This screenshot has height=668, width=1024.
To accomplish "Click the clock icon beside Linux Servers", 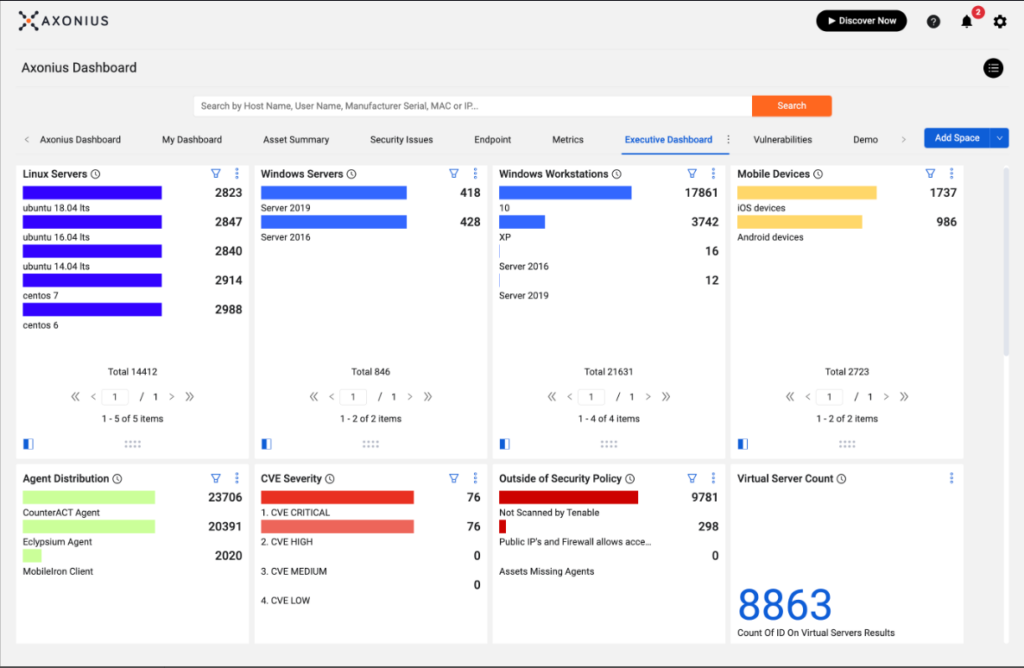I will pos(95,174).
